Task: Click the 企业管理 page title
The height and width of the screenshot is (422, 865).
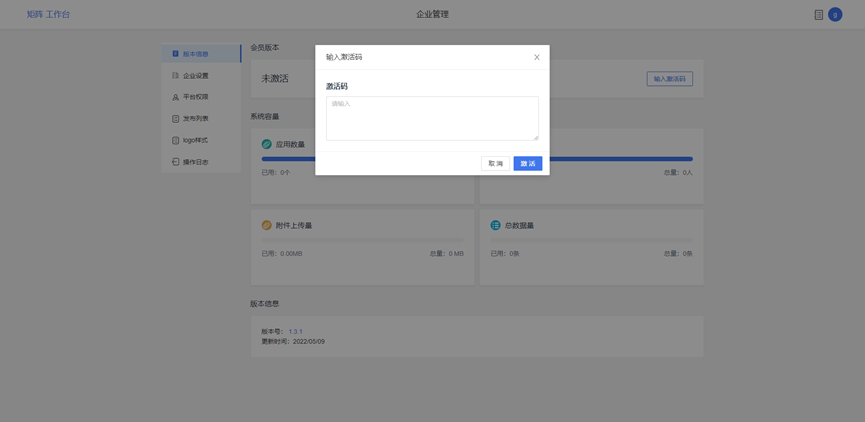Action: pos(432,14)
